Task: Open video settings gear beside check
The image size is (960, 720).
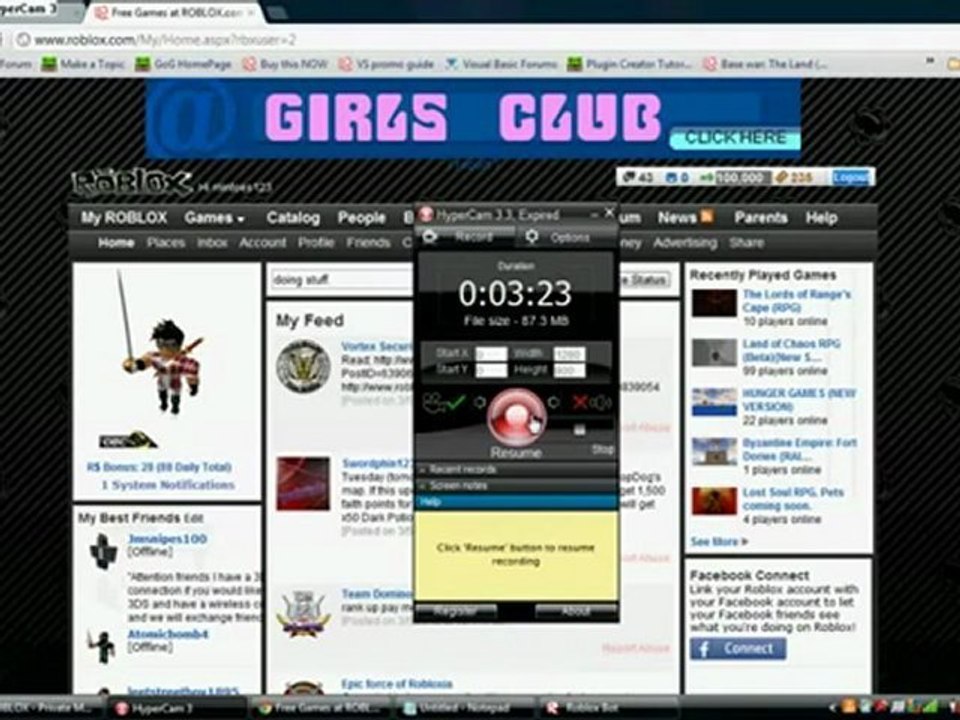Action: (479, 402)
